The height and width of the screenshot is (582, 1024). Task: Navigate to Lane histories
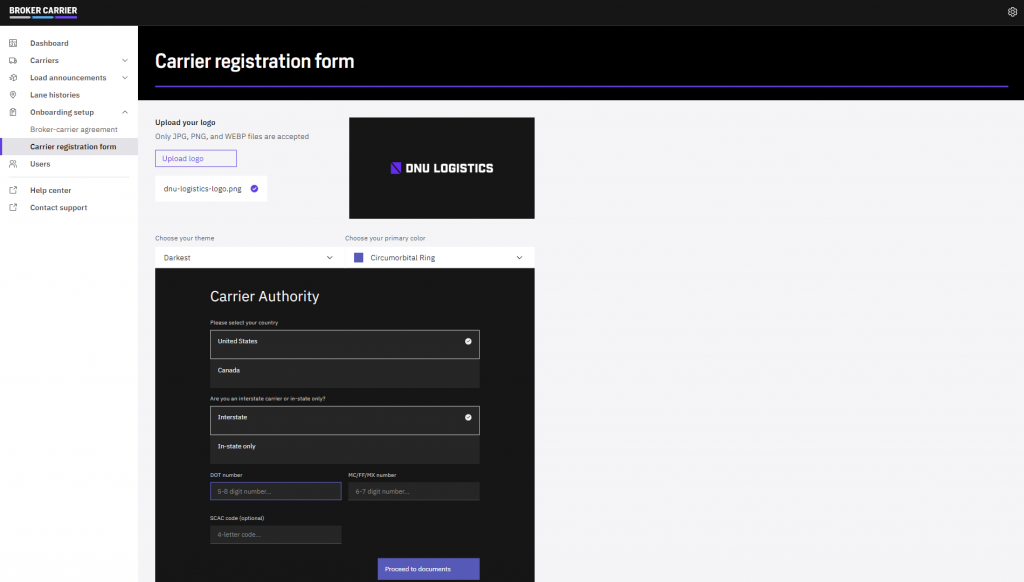(x=55, y=95)
